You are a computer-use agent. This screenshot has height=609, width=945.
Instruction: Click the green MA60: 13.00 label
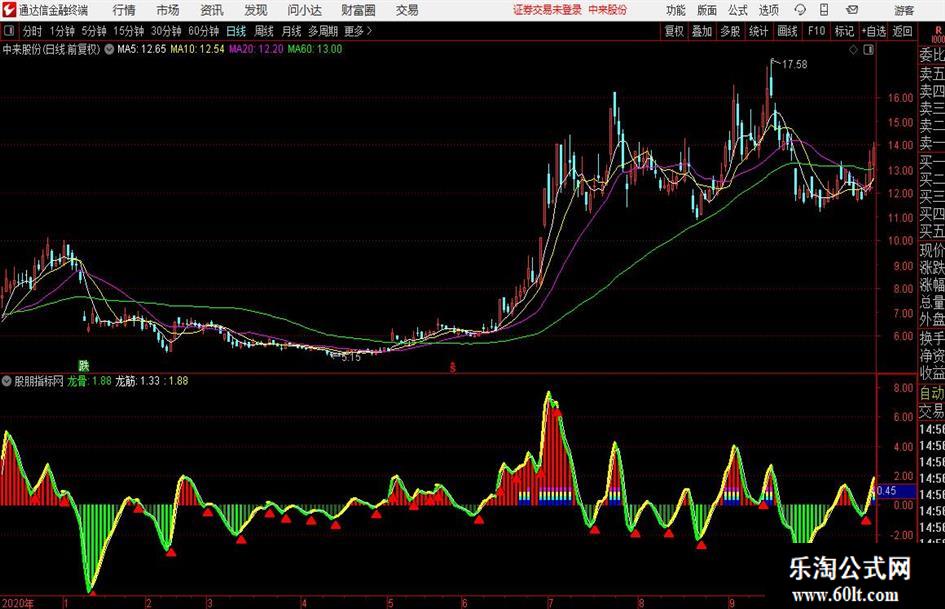tap(315, 49)
